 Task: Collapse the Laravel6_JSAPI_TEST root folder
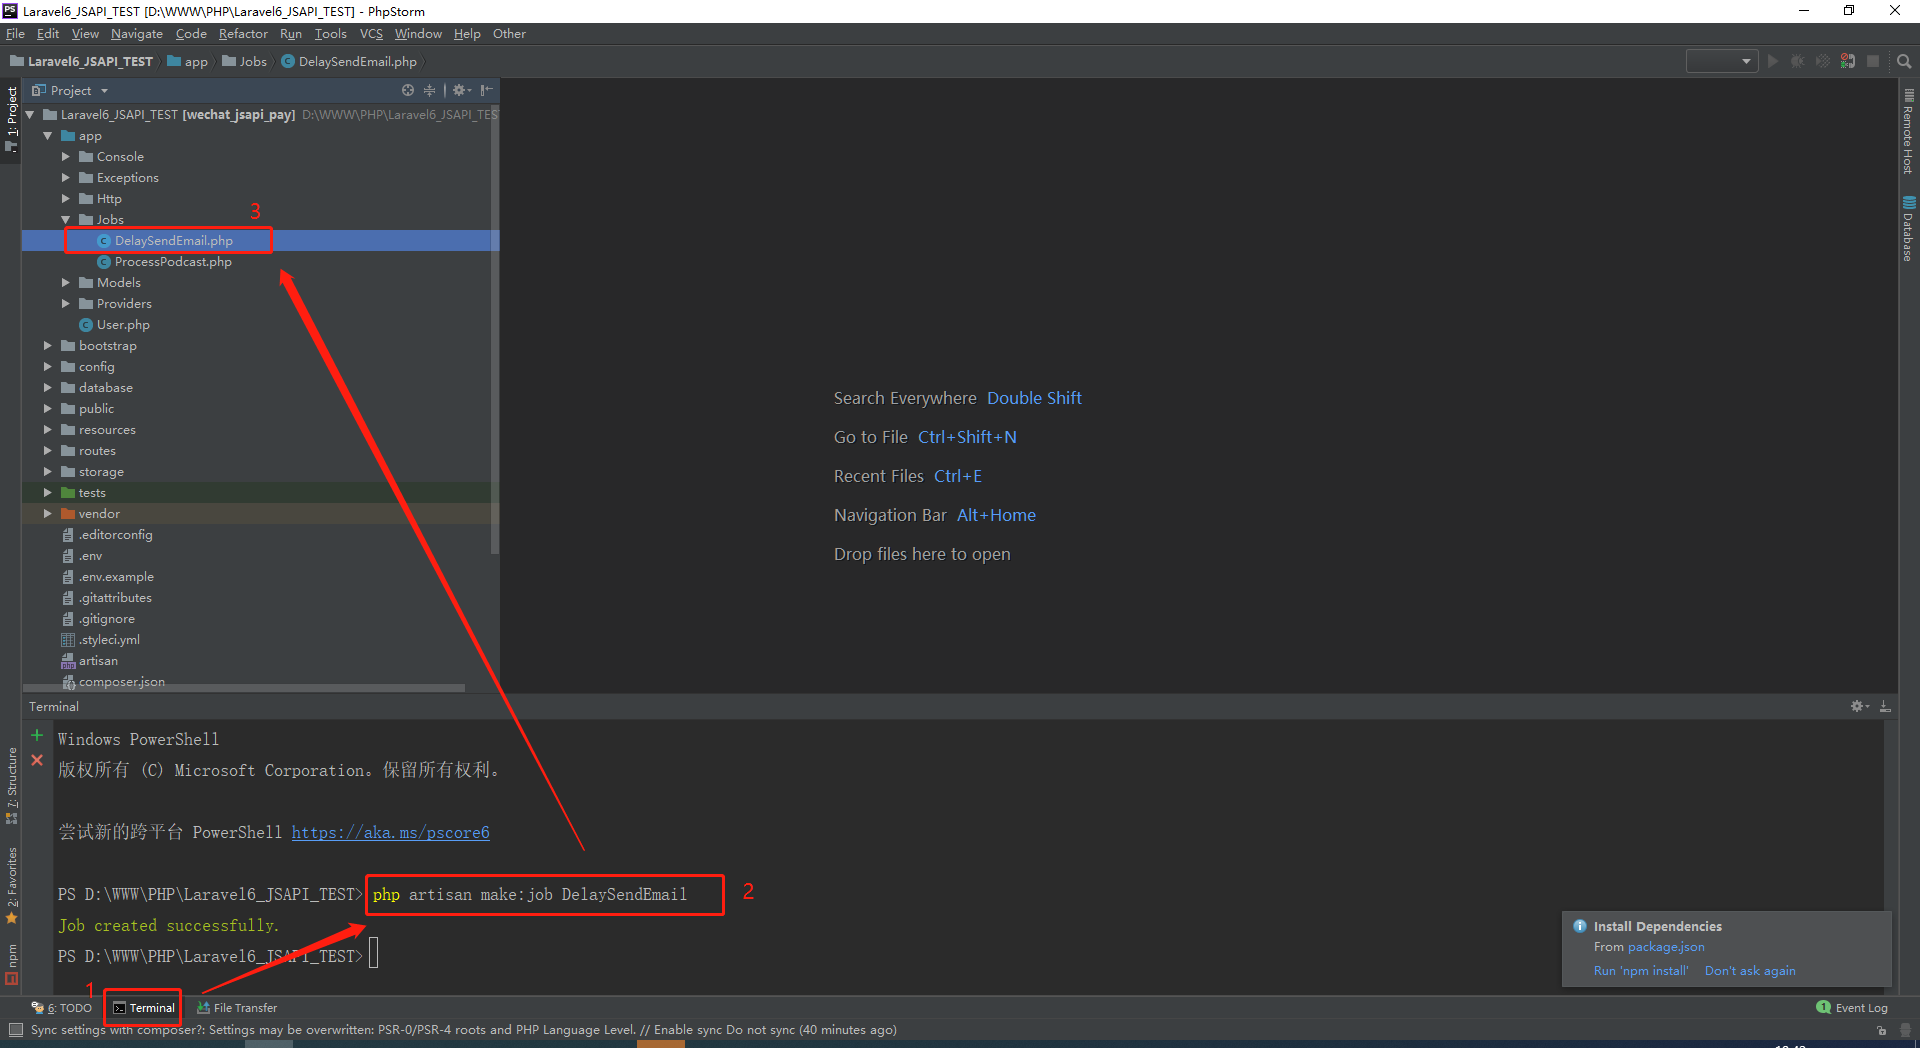[30, 115]
